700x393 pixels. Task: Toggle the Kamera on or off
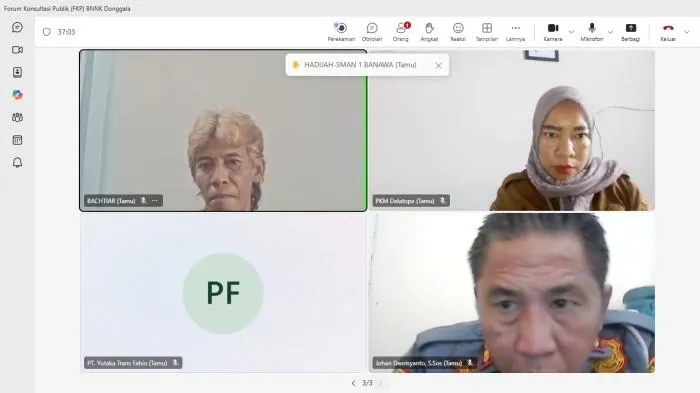tap(553, 32)
